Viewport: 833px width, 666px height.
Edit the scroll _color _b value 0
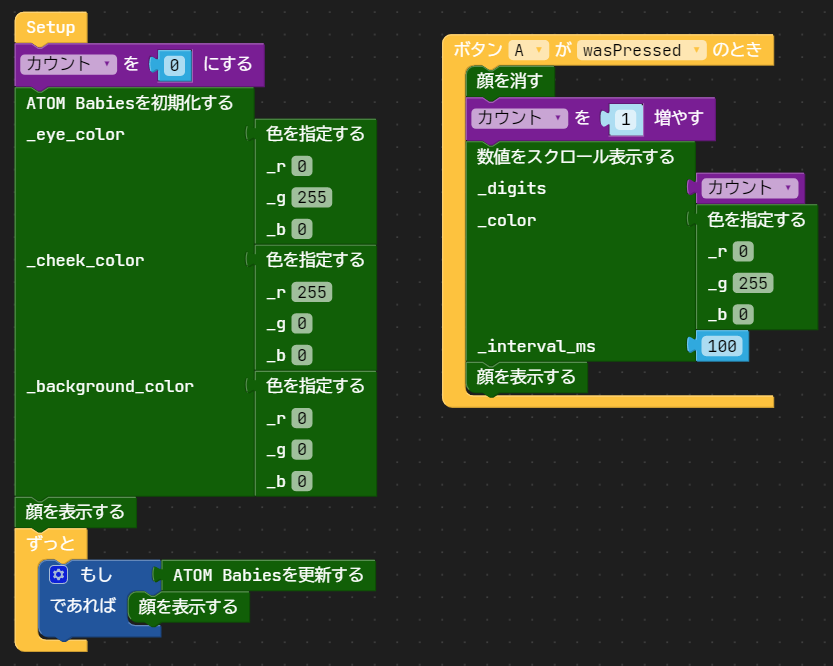(x=743, y=314)
